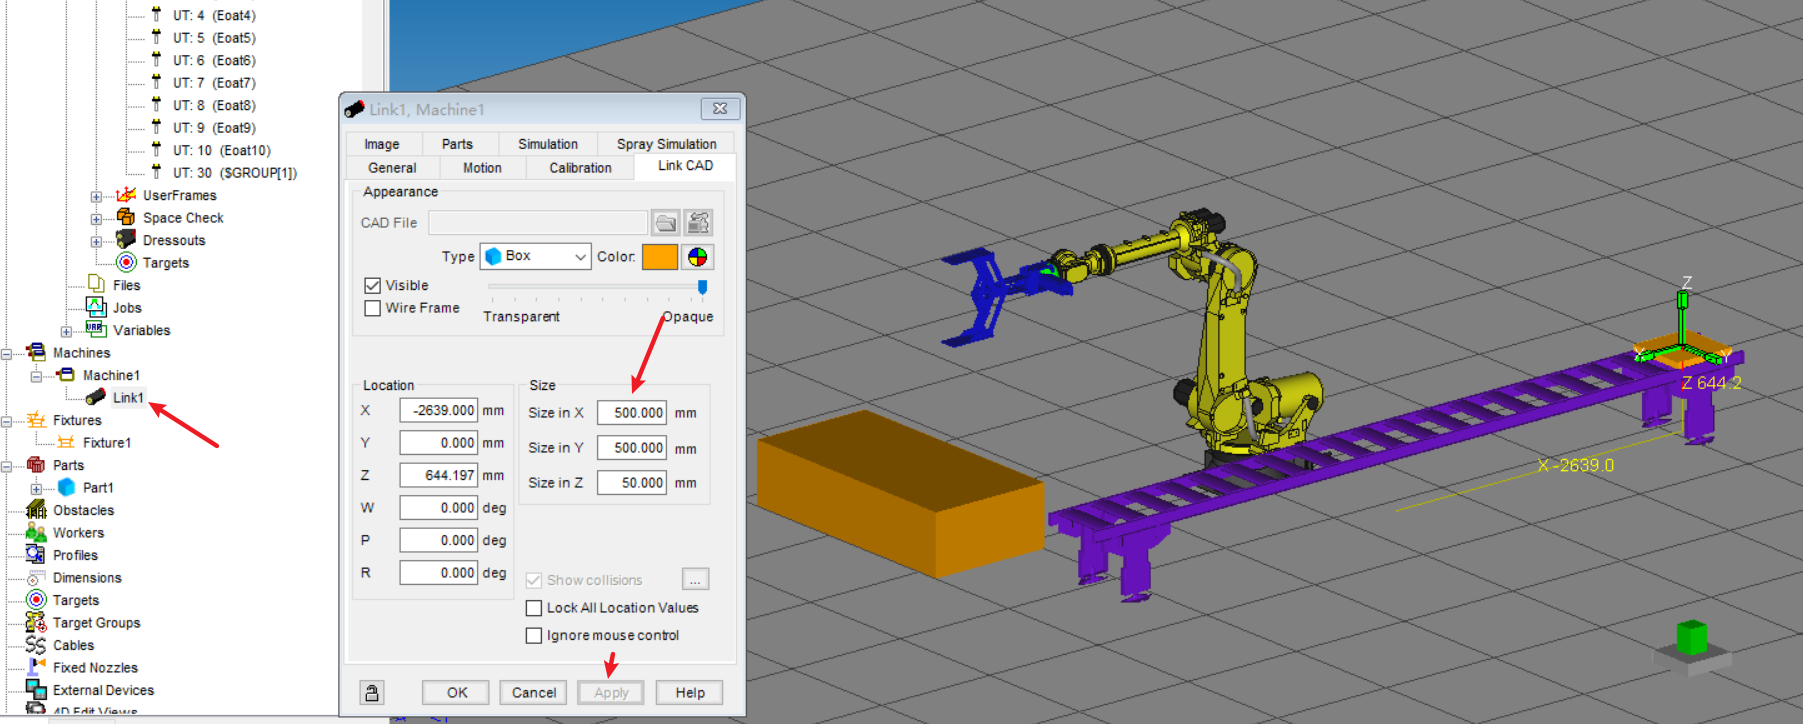This screenshot has width=1803, height=724.
Task: Click the Cancel button
Action: tap(534, 692)
